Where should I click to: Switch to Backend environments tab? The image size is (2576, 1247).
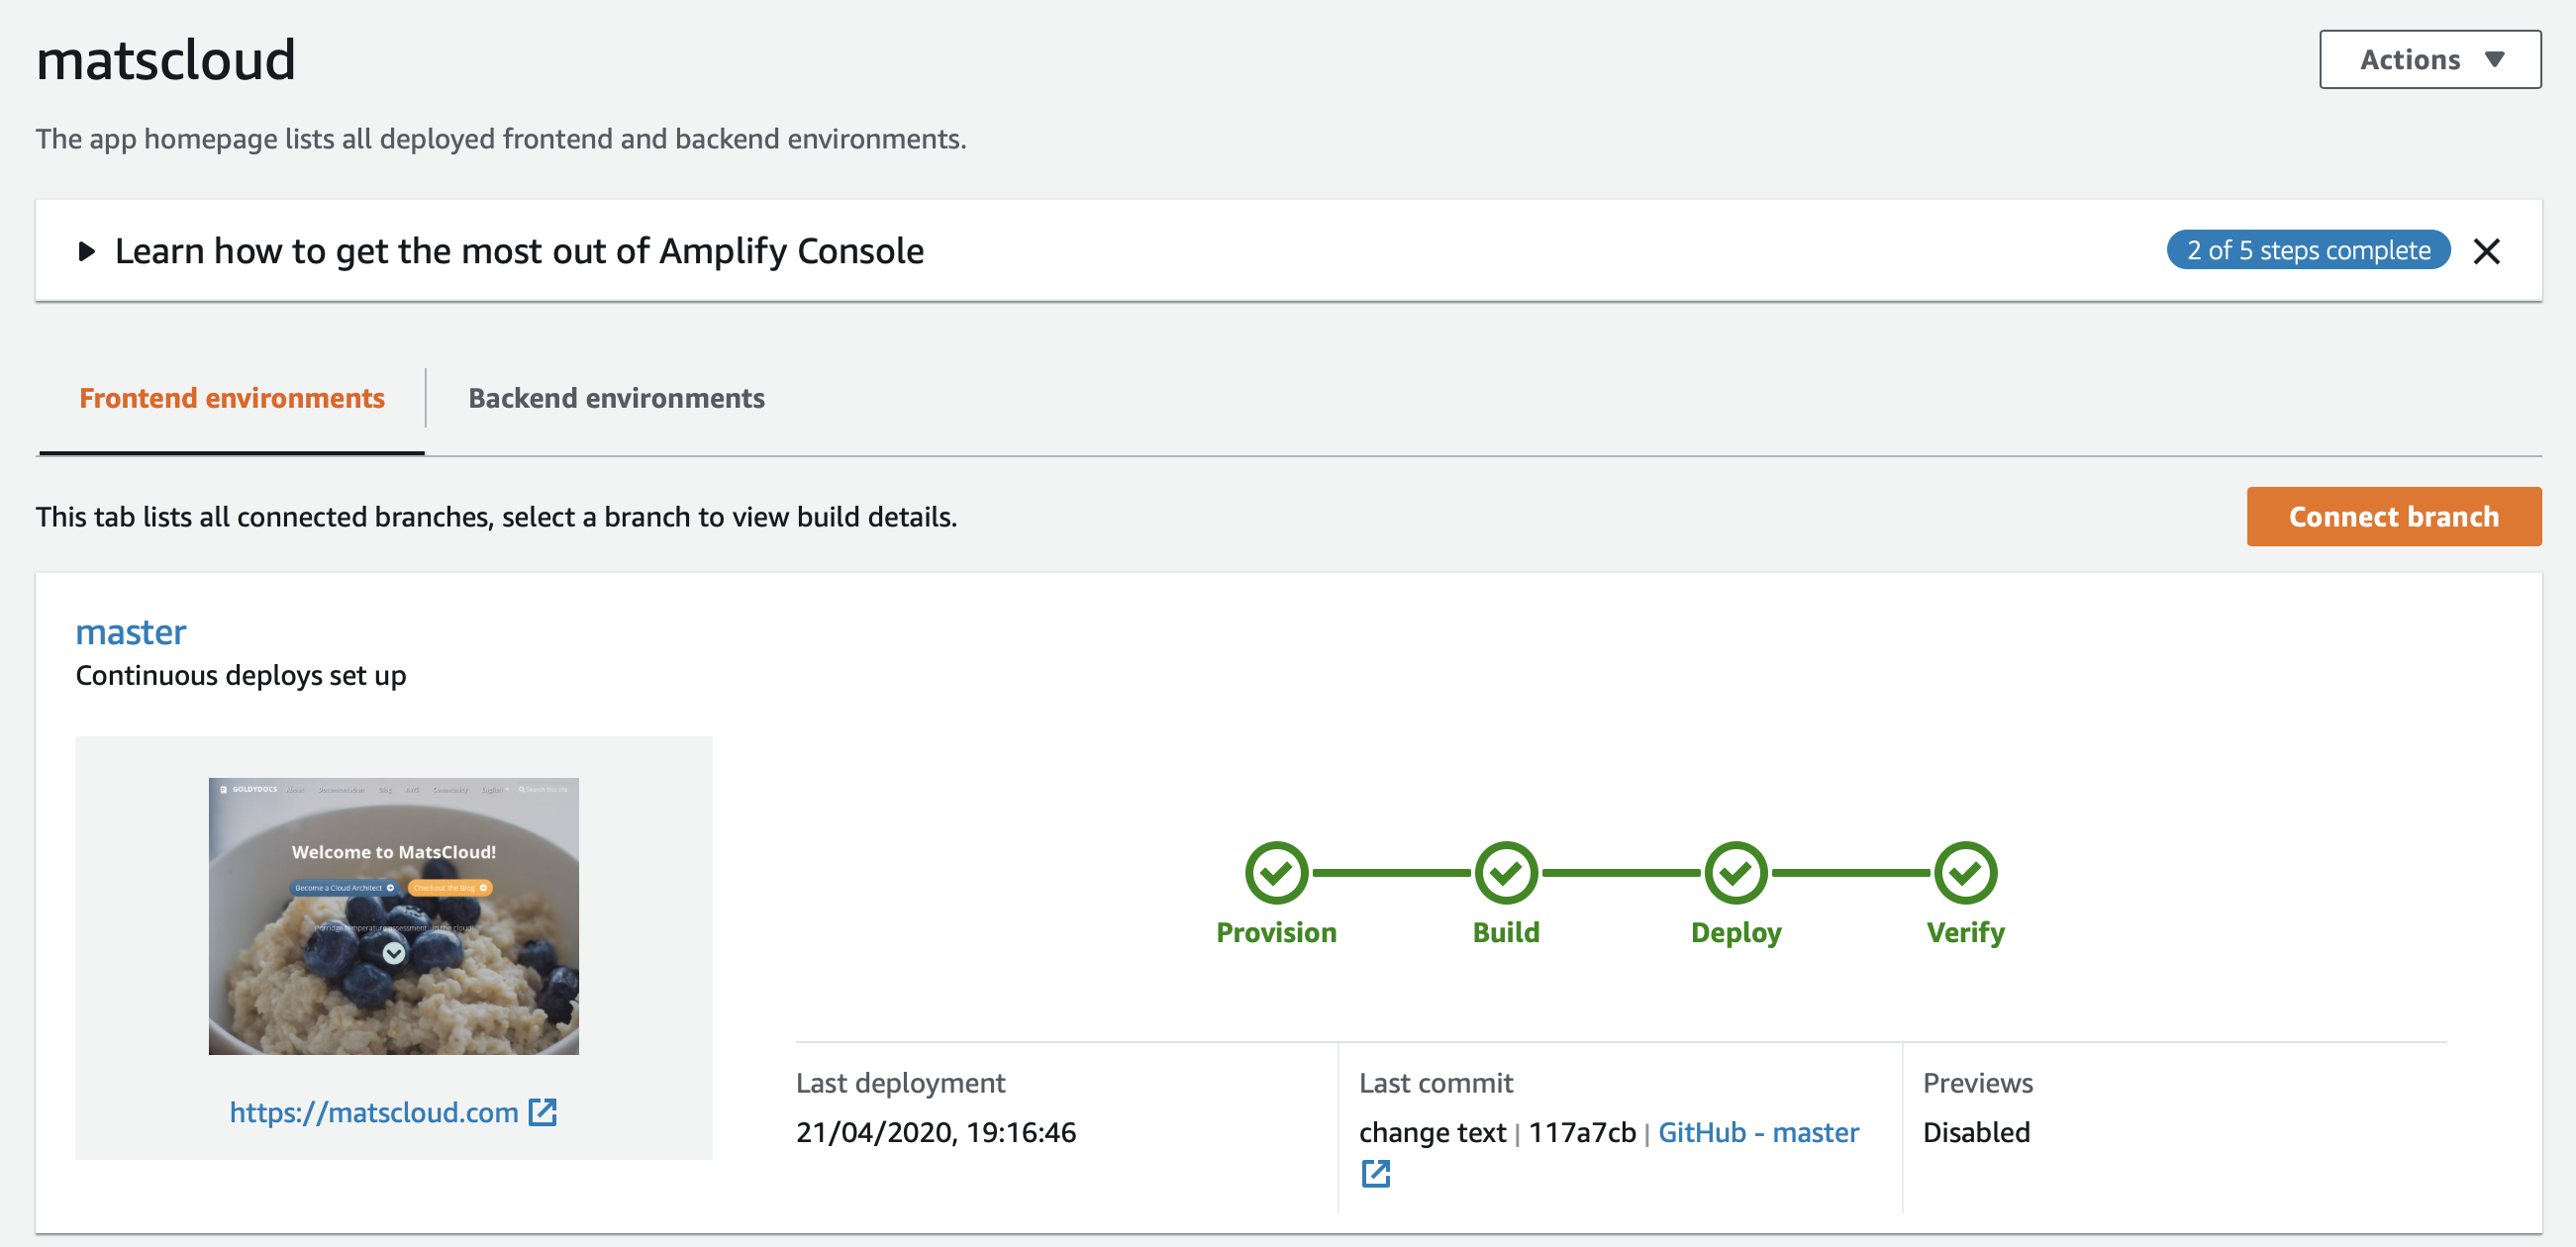point(616,398)
